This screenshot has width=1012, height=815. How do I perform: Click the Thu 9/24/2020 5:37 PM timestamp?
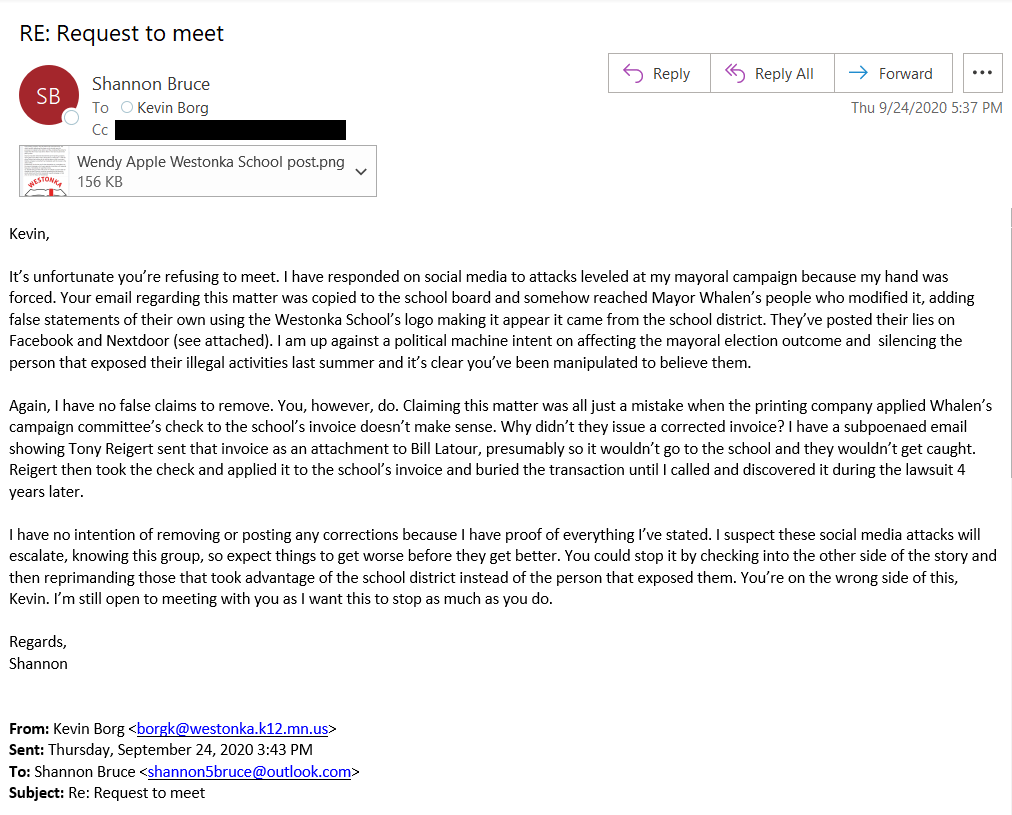[x=926, y=108]
